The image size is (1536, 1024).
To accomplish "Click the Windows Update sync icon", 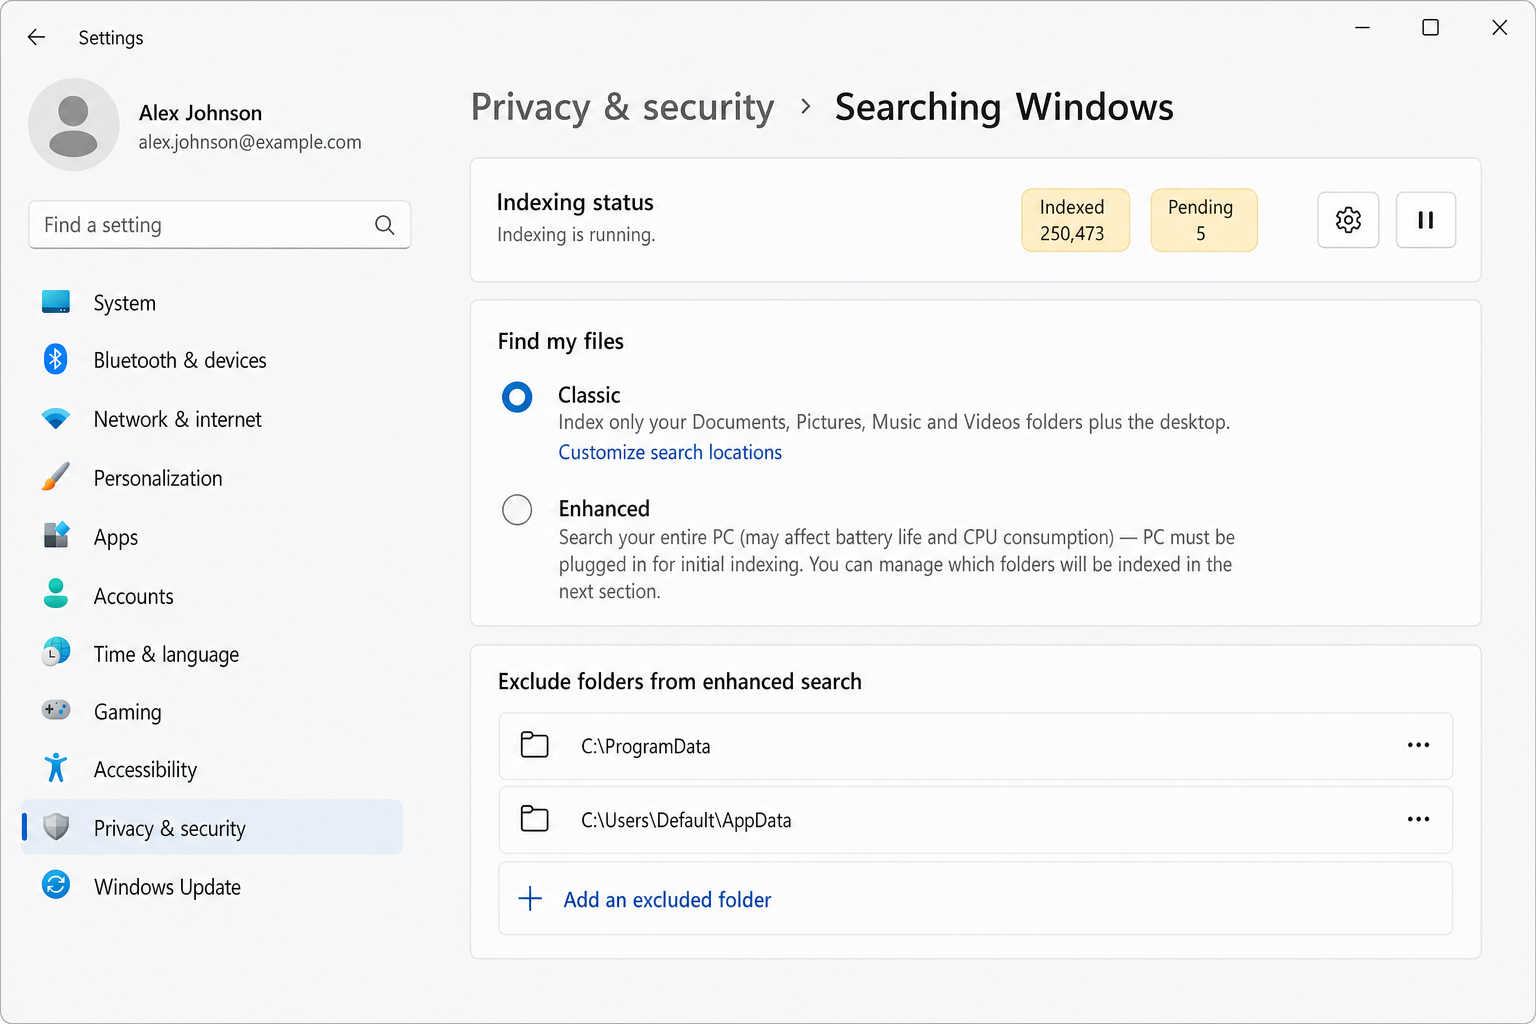I will coord(56,885).
